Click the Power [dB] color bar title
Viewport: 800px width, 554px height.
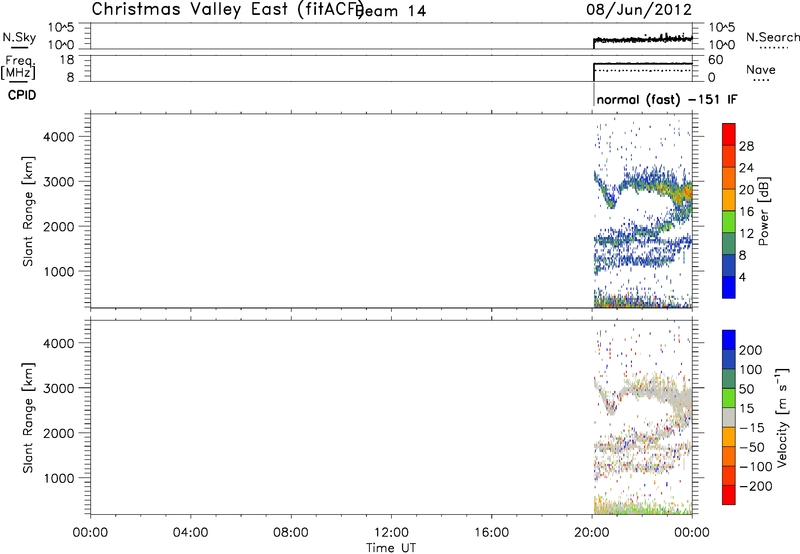[763, 211]
